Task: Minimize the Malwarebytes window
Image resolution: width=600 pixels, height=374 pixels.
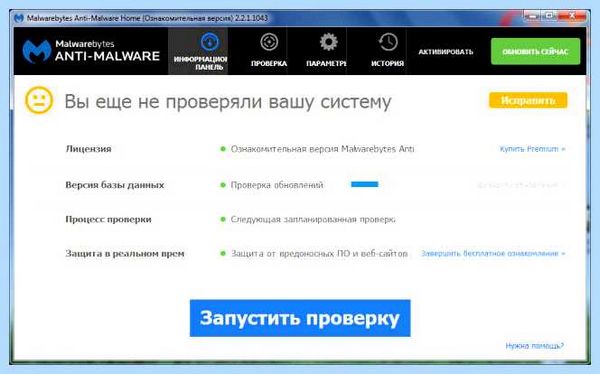Action: pyautogui.click(x=531, y=16)
